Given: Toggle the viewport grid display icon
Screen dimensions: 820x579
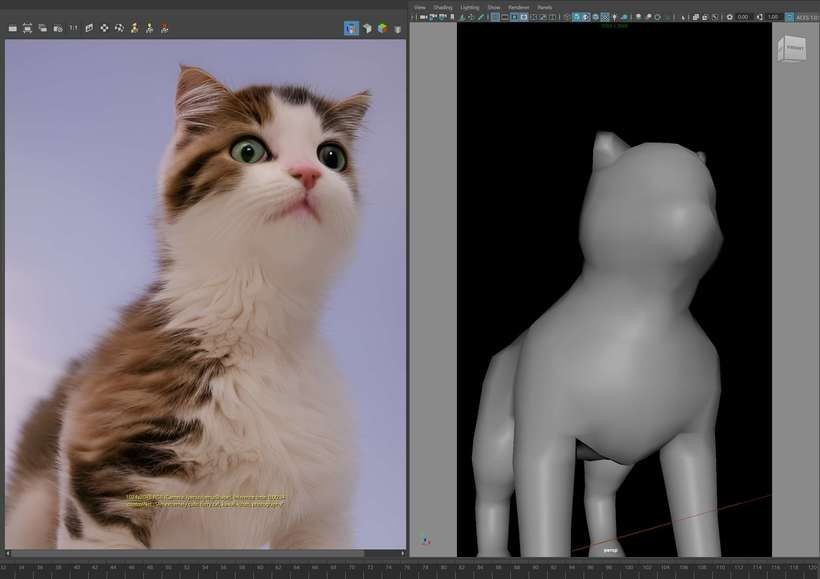Looking at the screenshot, I should pyautogui.click(x=495, y=17).
